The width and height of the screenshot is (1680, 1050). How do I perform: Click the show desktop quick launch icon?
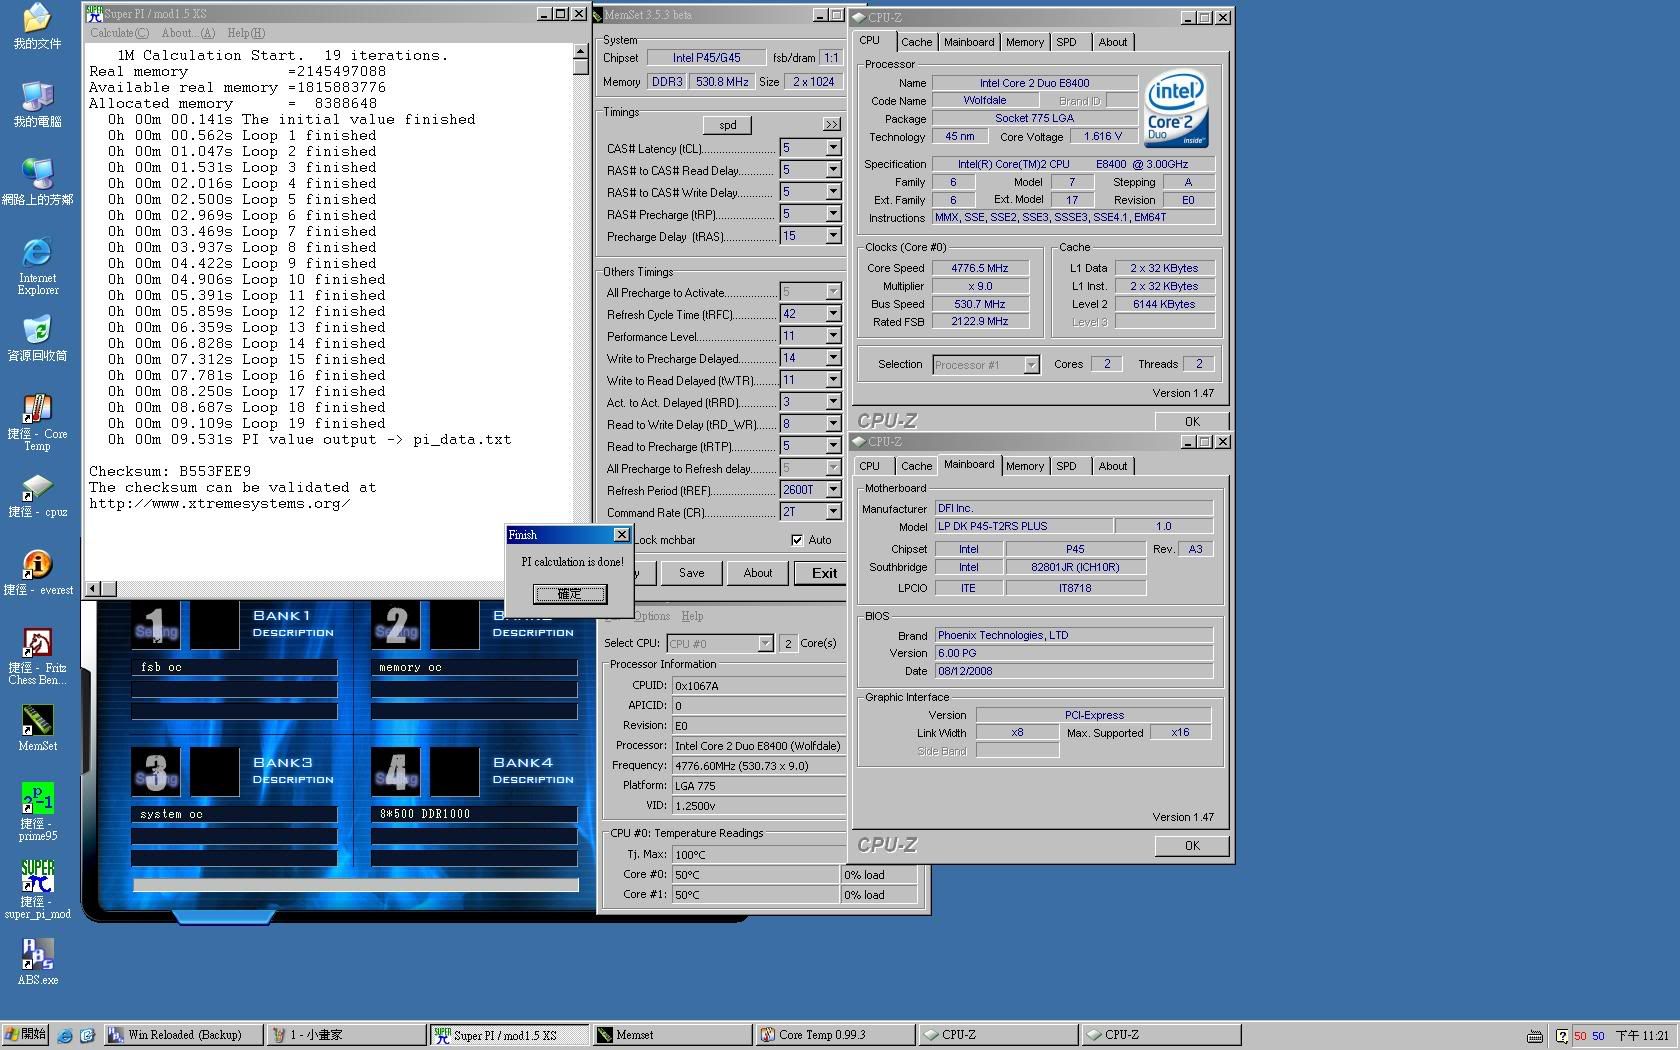(x=87, y=1035)
